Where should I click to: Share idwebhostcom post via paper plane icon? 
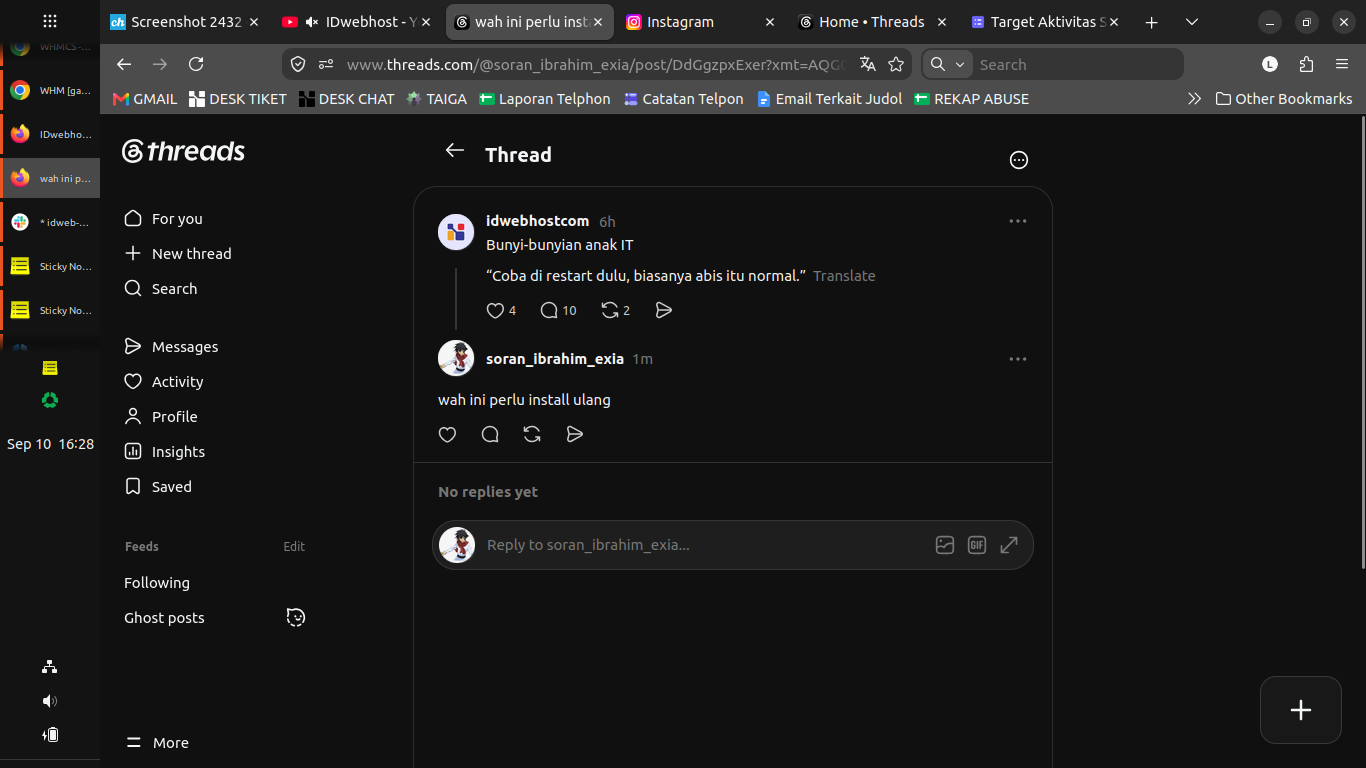(663, 311)
